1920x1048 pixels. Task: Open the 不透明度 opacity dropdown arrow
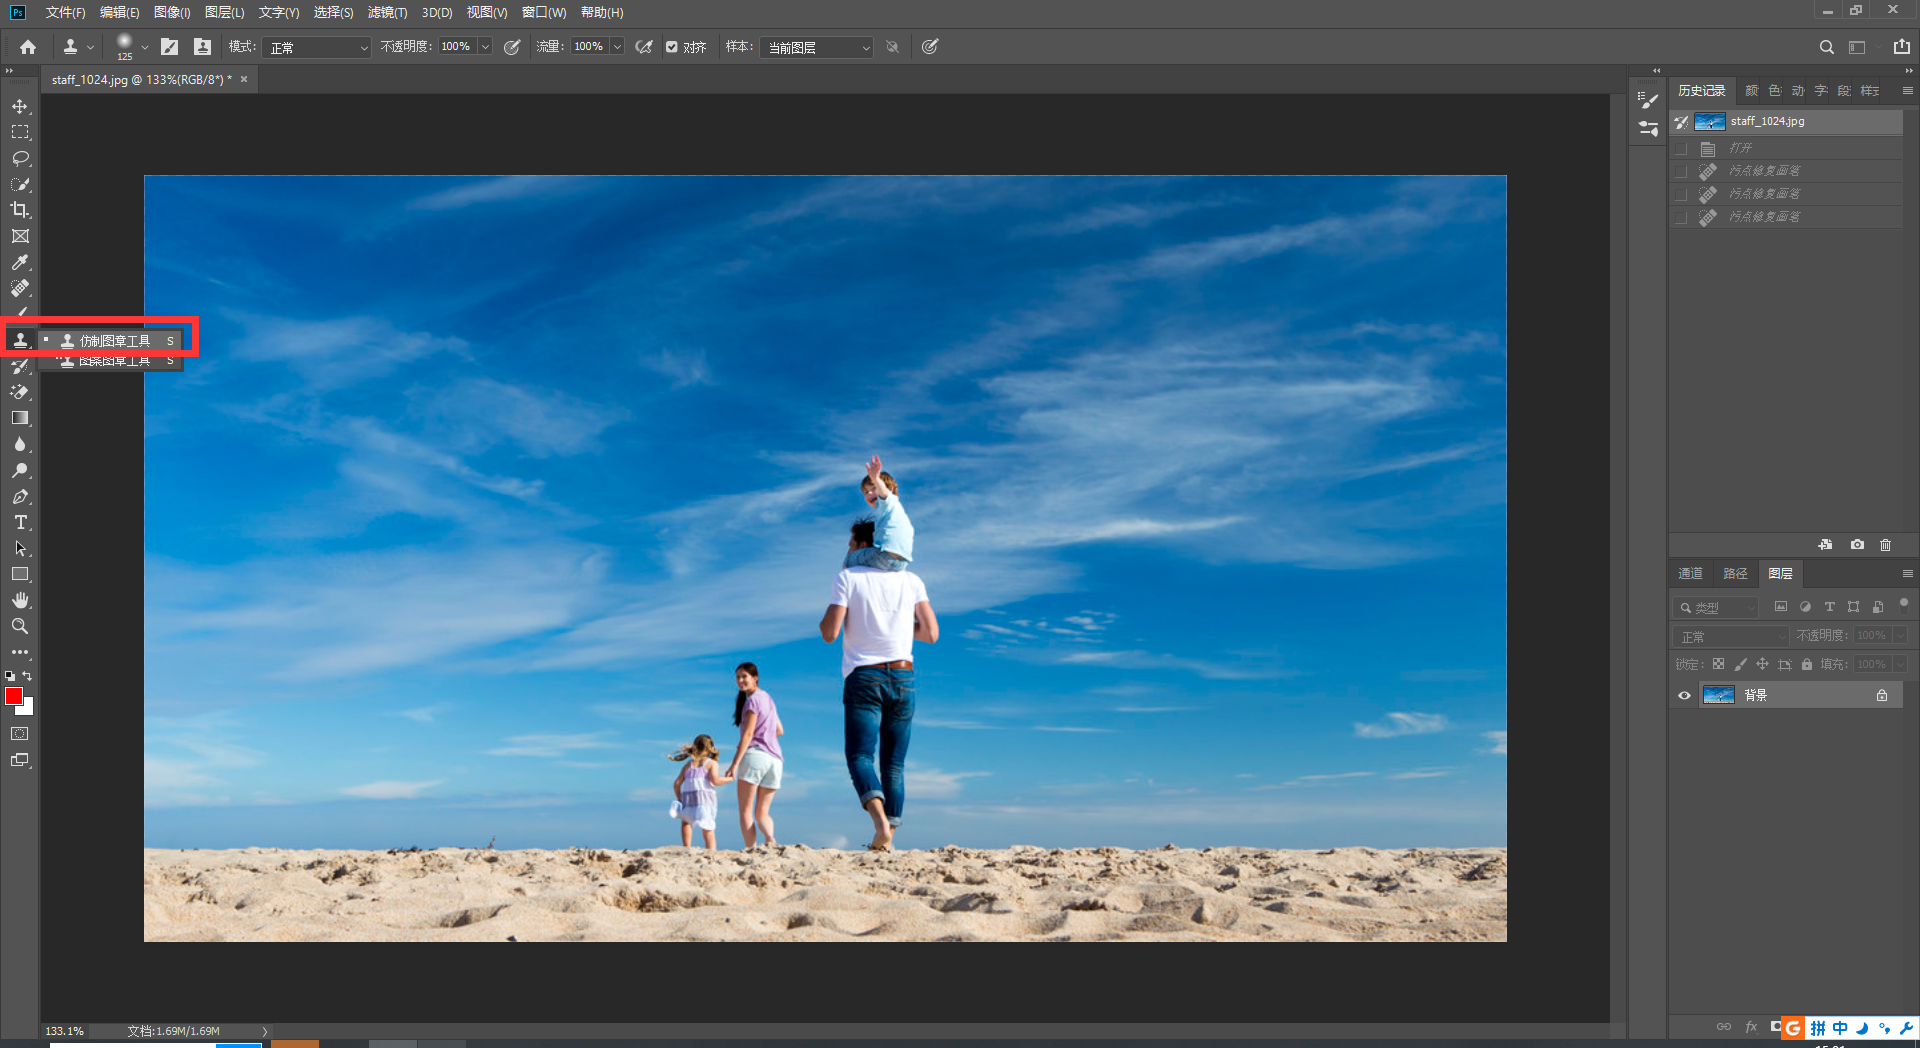485,47
